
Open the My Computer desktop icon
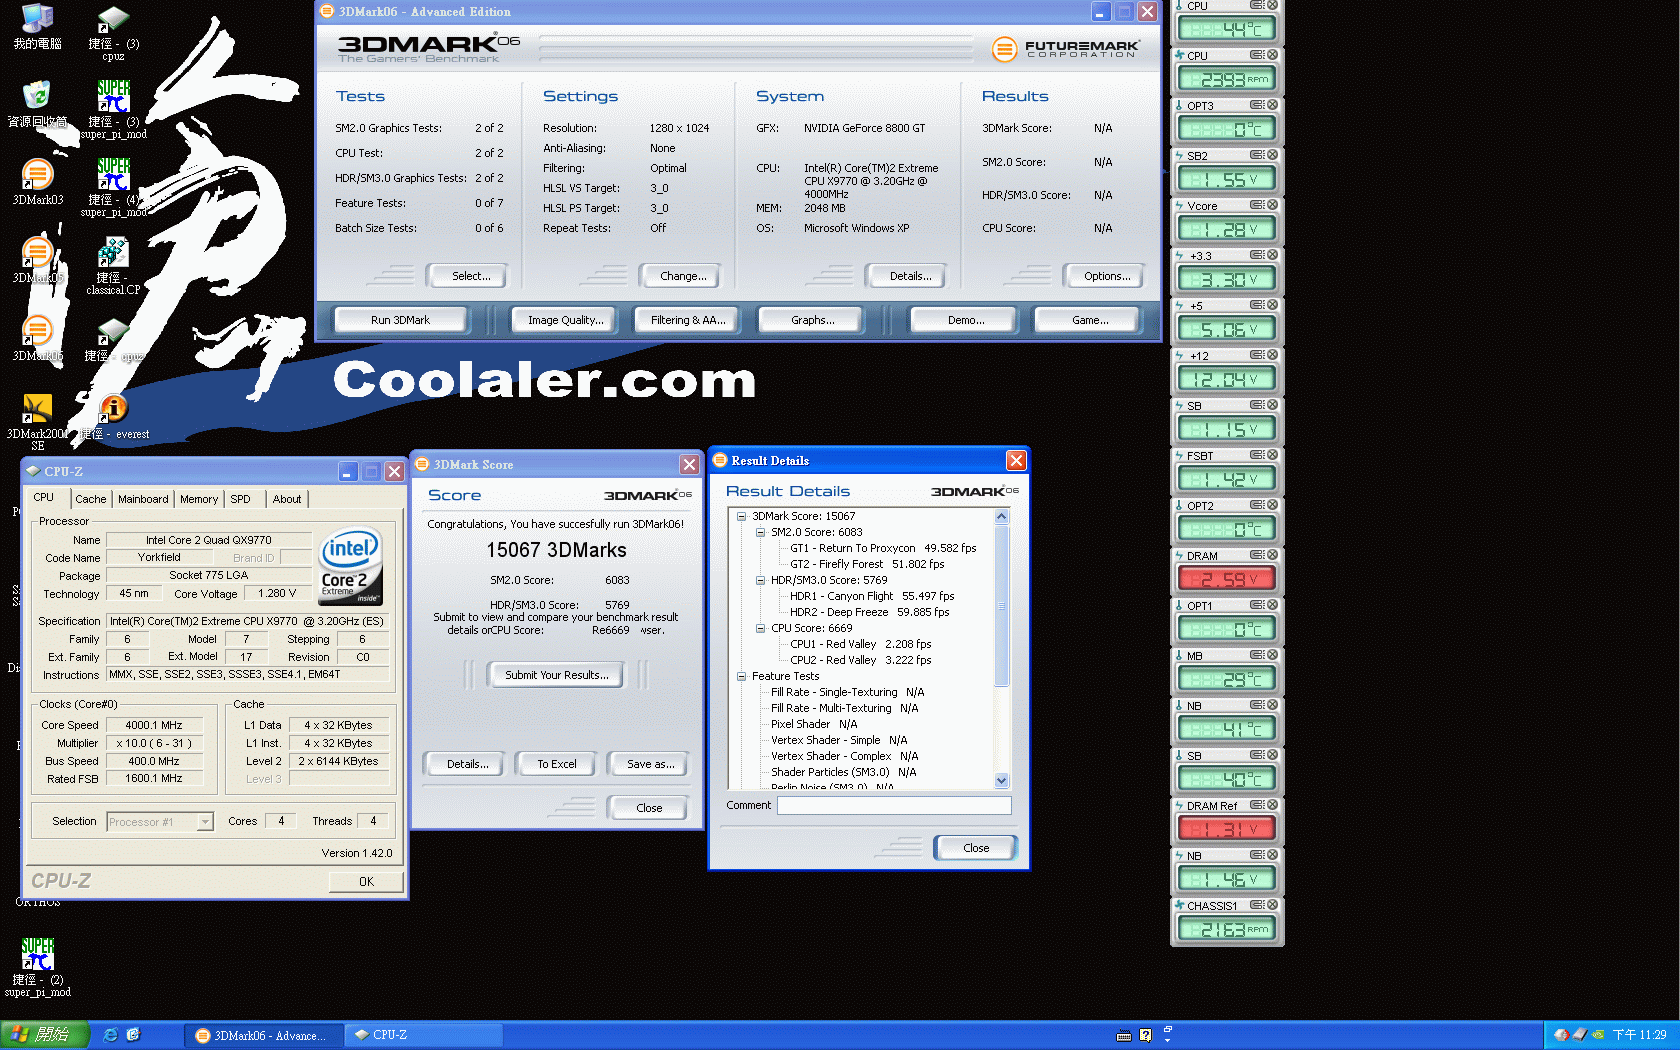[37, 19]
